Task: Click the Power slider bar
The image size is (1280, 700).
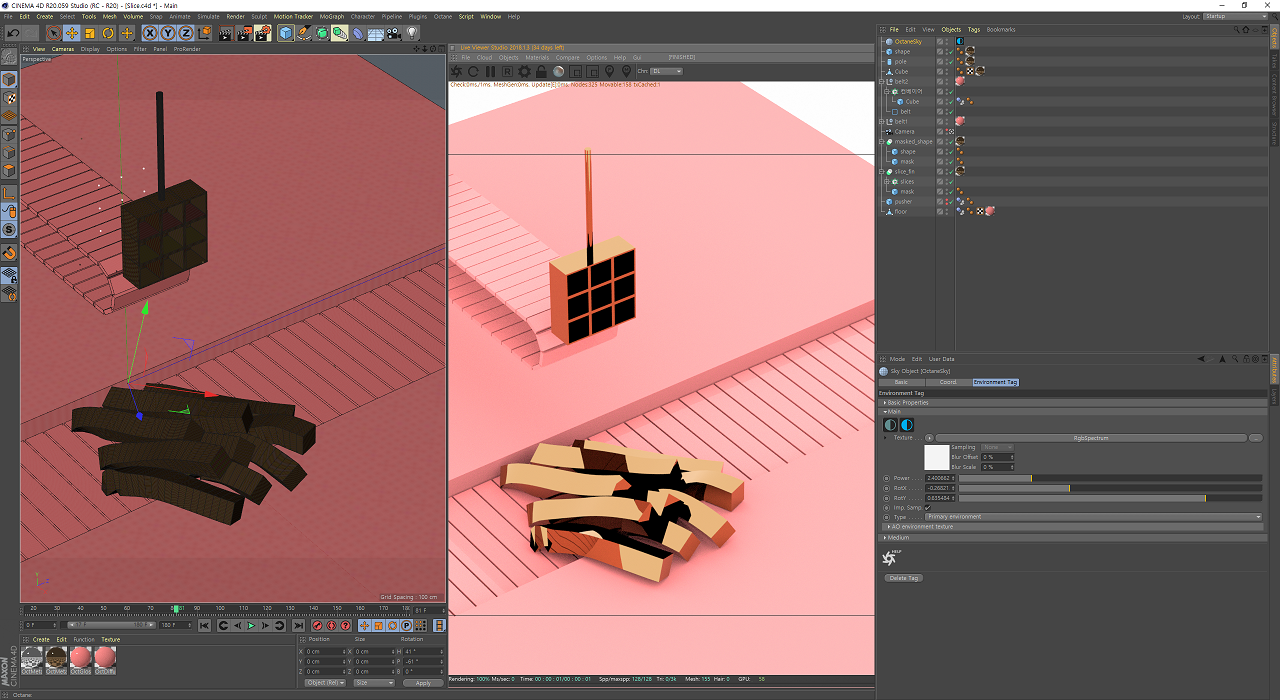Action: (1110, 478)
